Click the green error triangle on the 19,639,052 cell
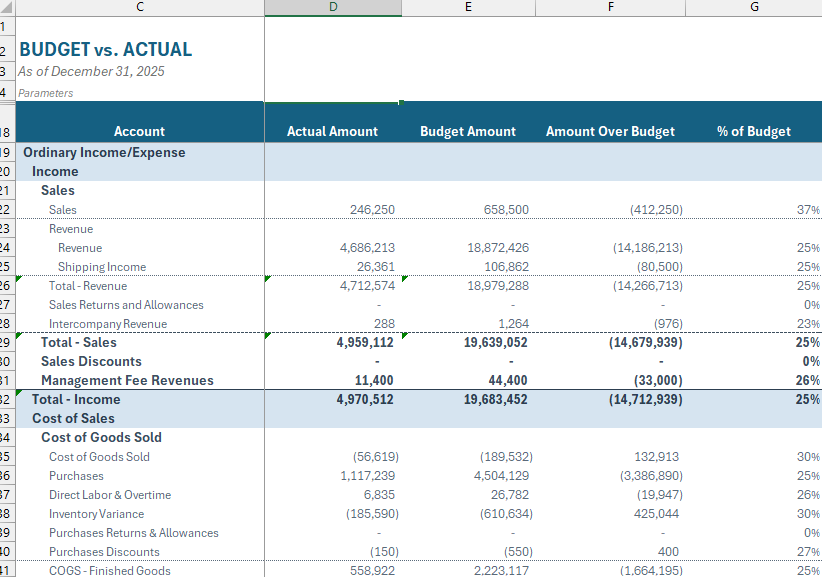This screenshot has width=822, height=577. (403, 337)
